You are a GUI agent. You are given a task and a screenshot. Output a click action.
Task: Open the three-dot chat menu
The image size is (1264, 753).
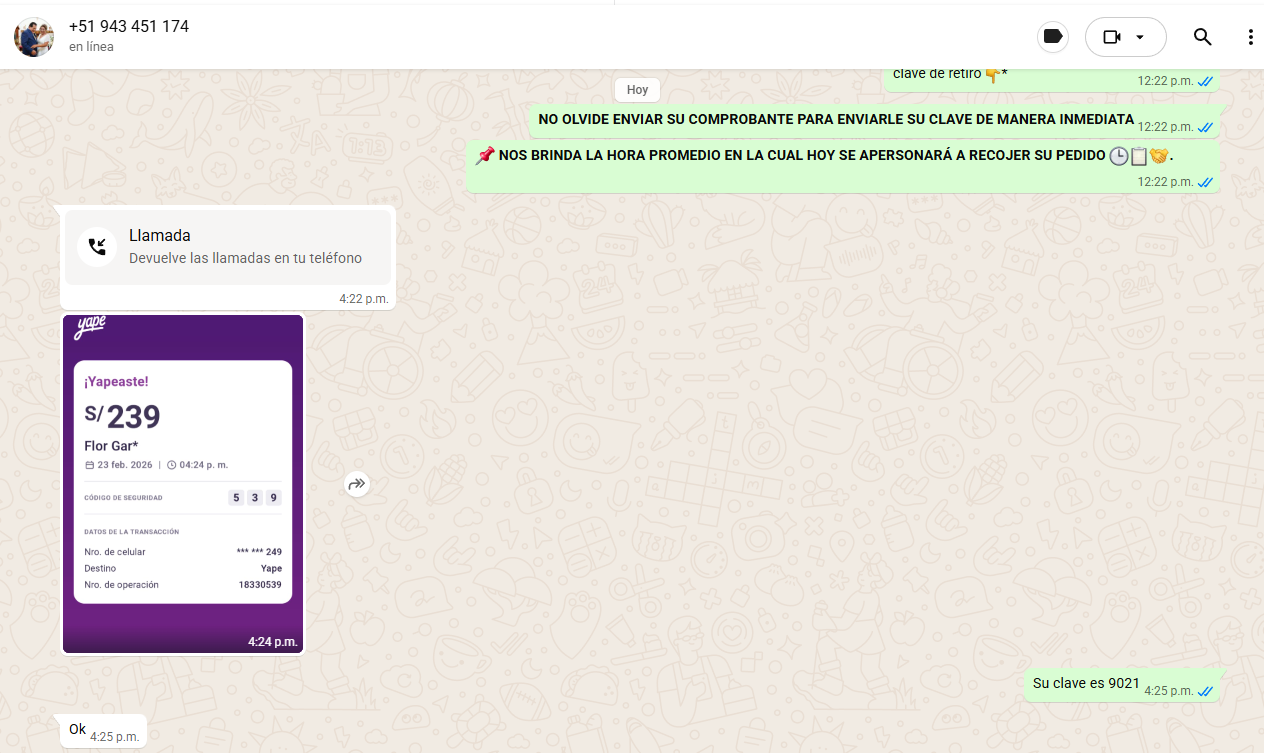tap(1250, 37)
